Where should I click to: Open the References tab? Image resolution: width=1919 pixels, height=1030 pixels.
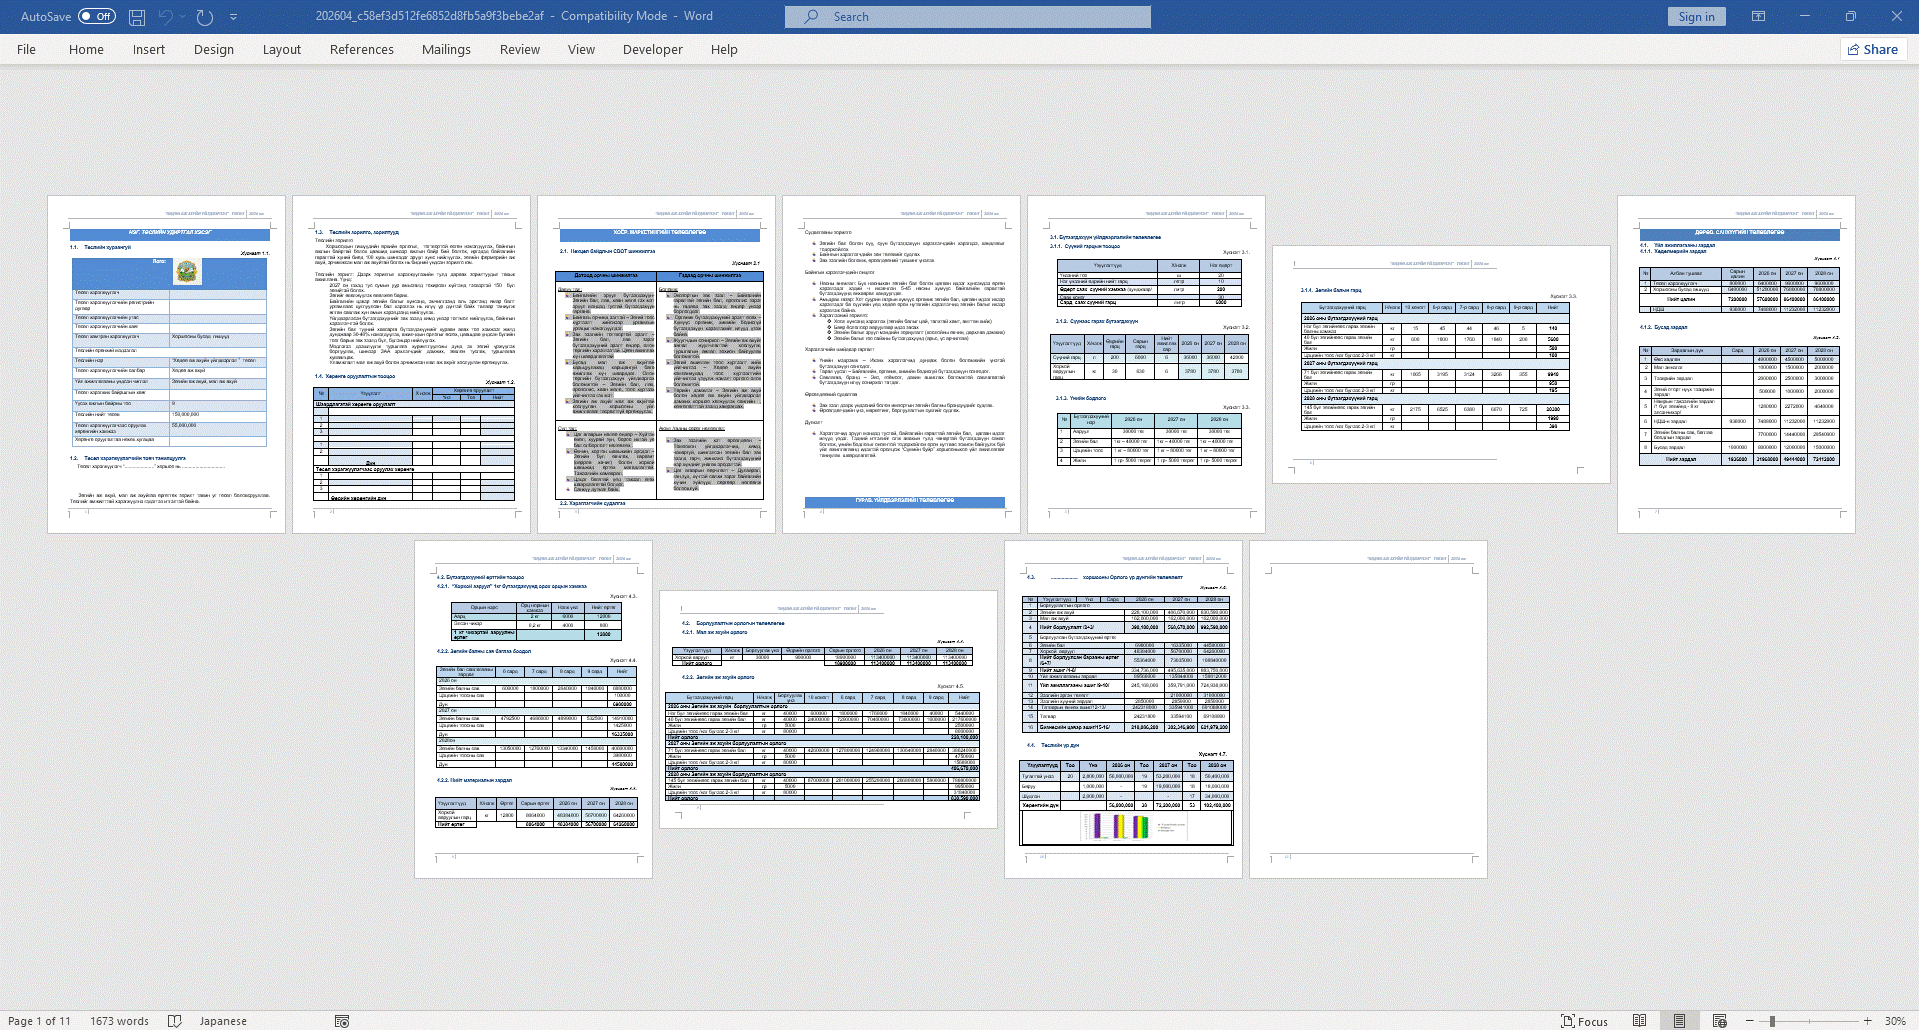pos(361,49)
